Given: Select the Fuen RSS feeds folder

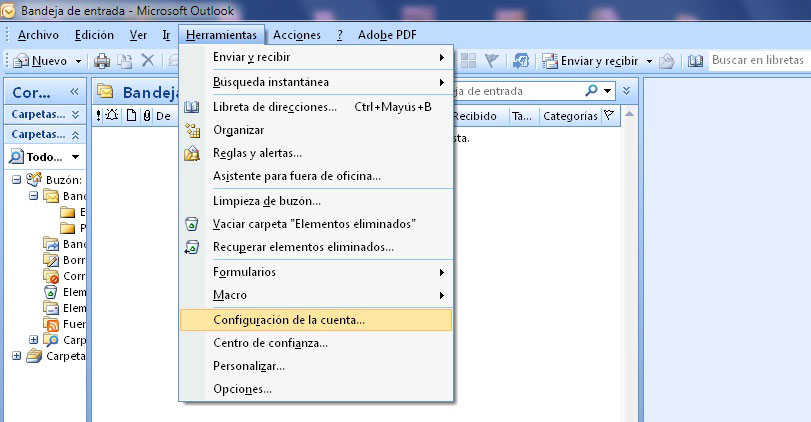Looking at the screenshot, I should coord(65,324).
